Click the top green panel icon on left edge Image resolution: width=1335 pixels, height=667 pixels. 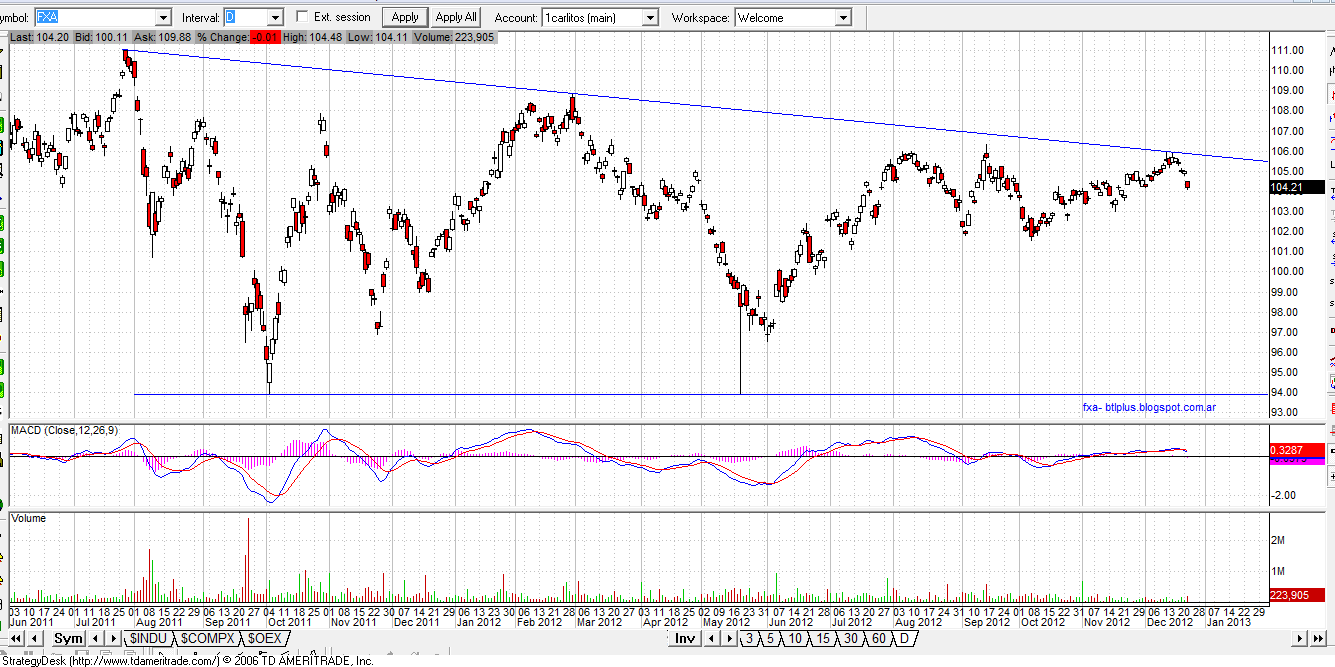[5, 126]
